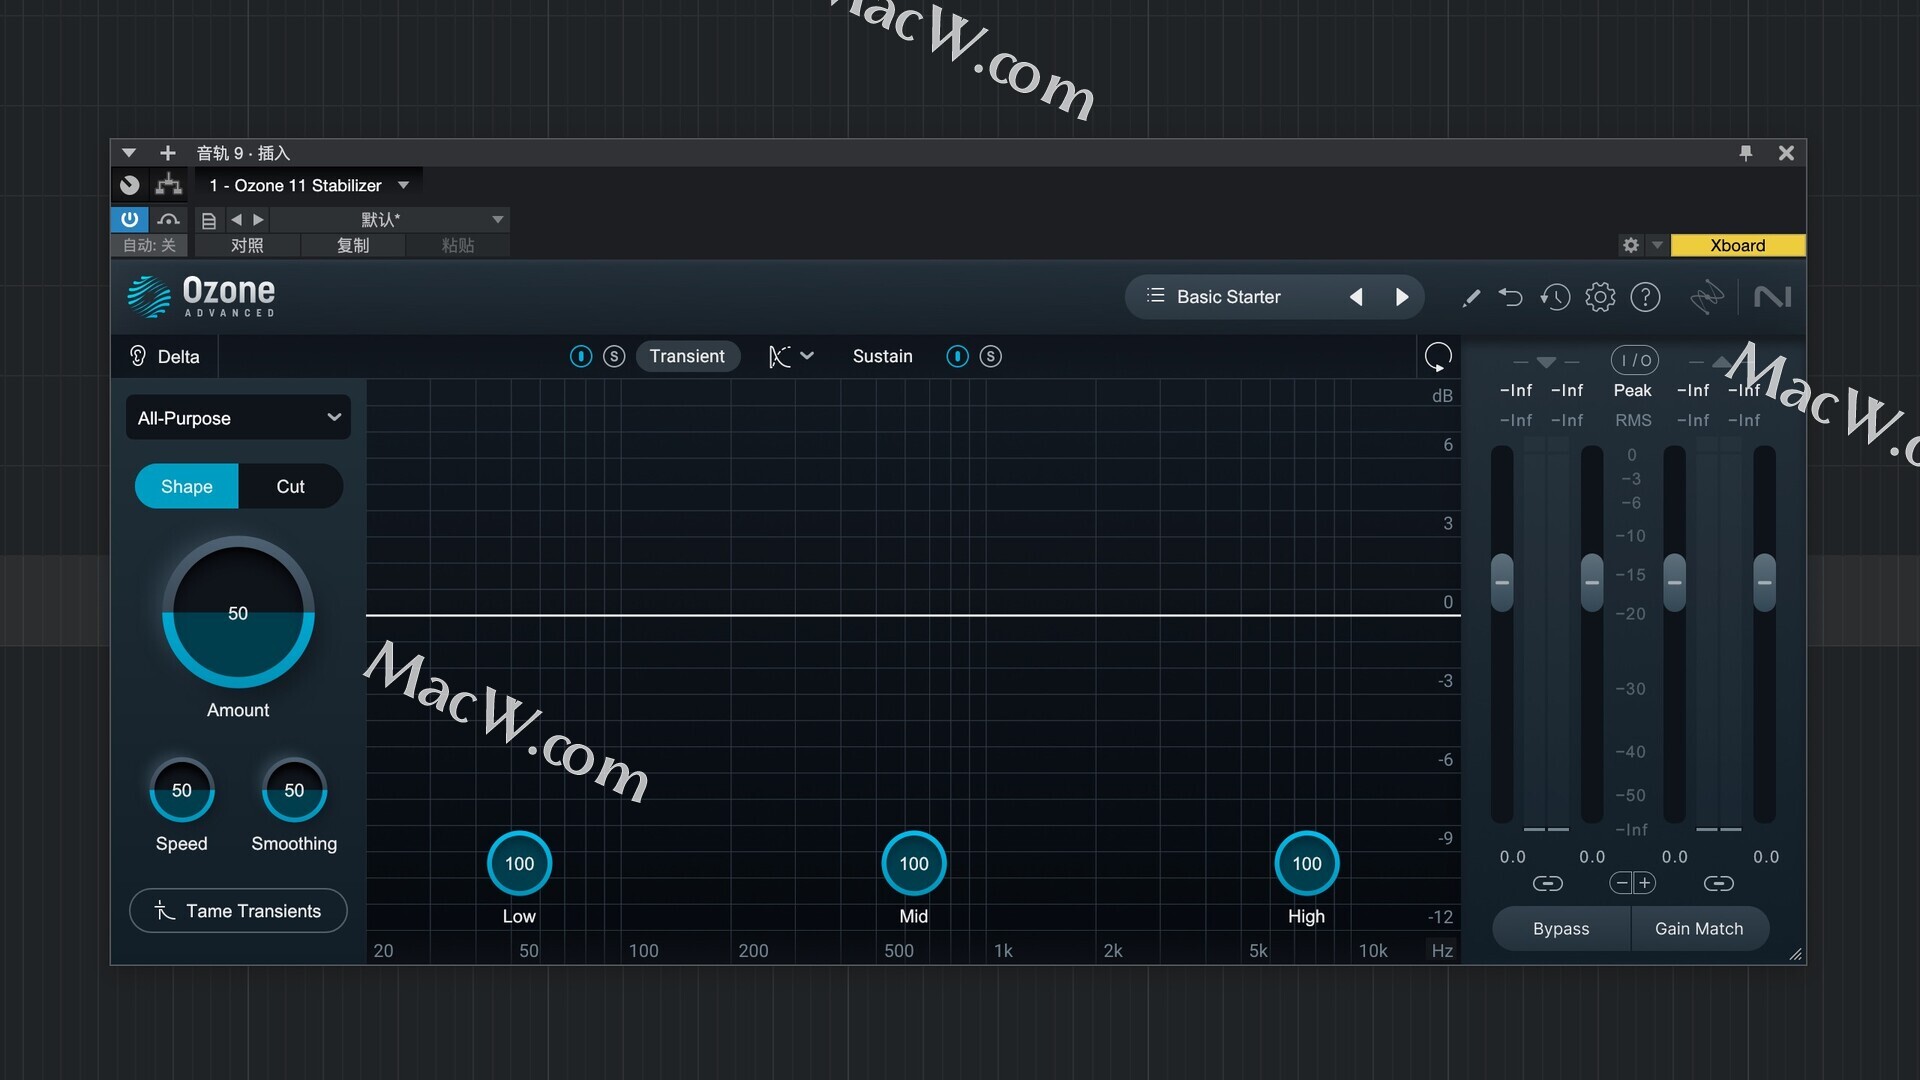Open the All-Purpose mode dropdown

click(238, 418)
